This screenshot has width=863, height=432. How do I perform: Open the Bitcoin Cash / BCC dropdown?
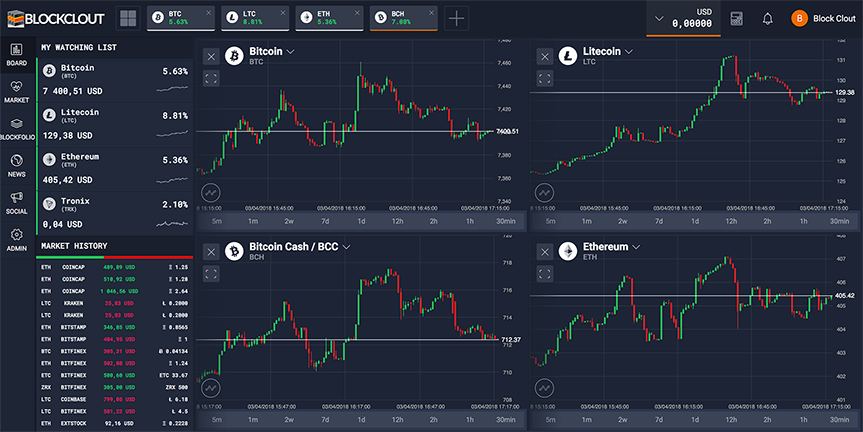click(347, 247)
